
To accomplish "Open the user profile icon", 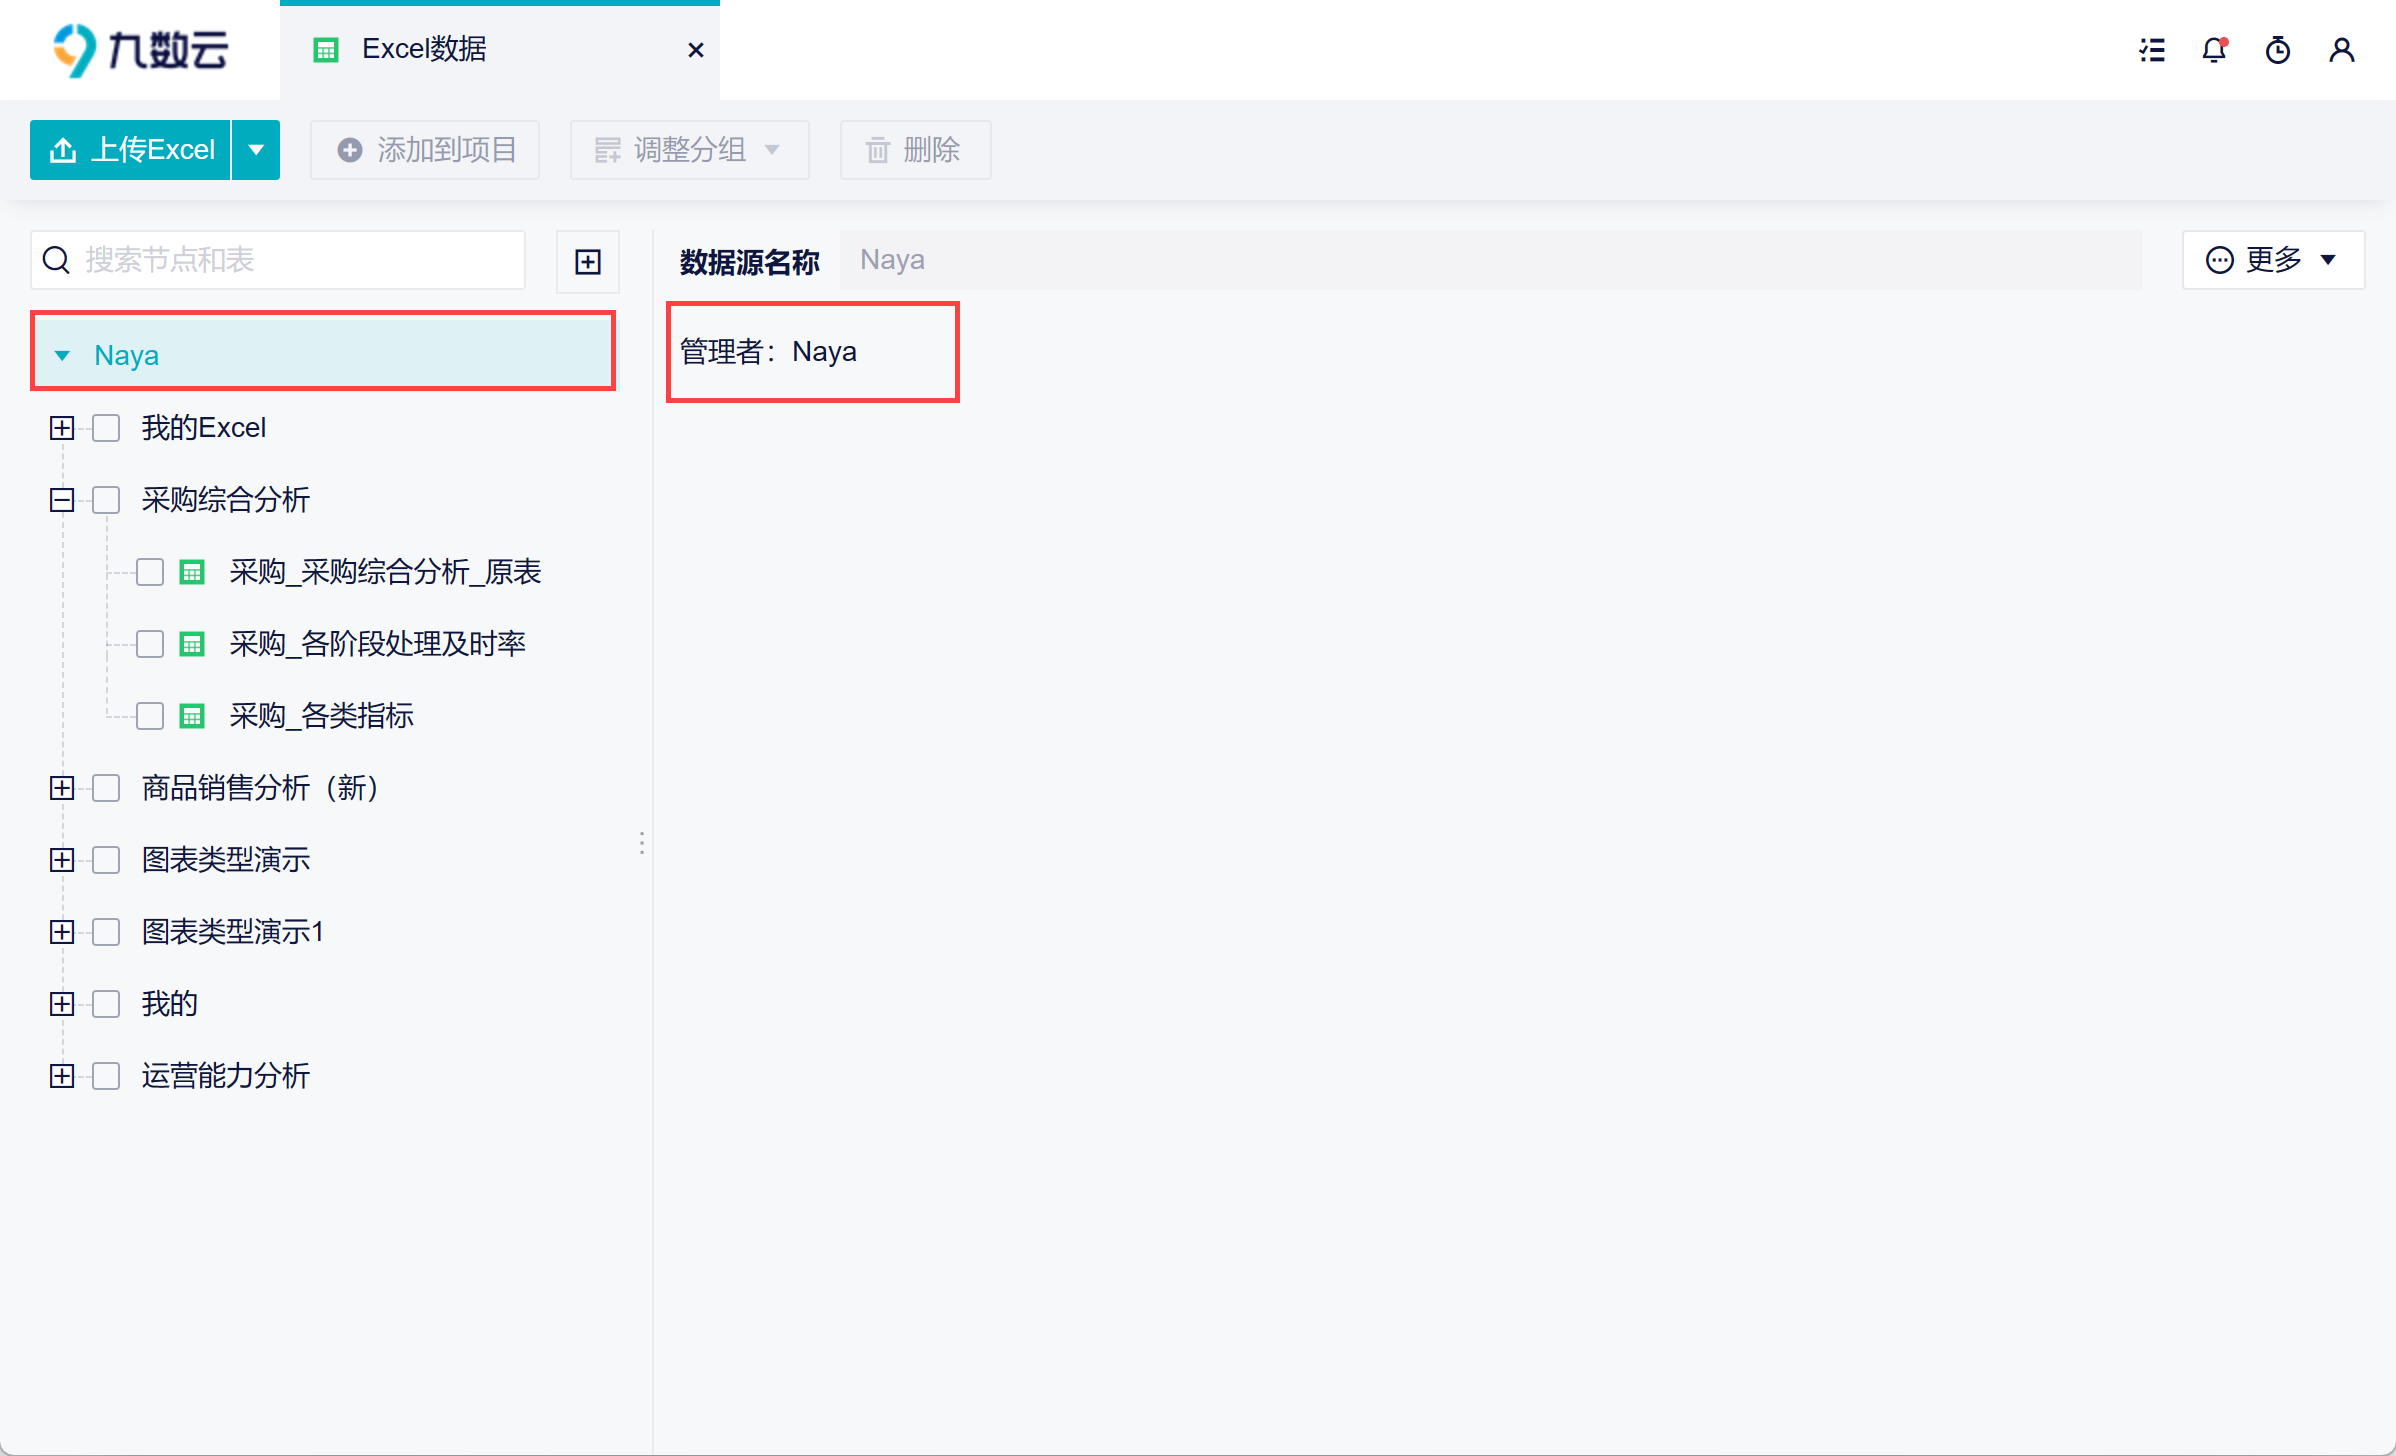I will click(2341, 50).
